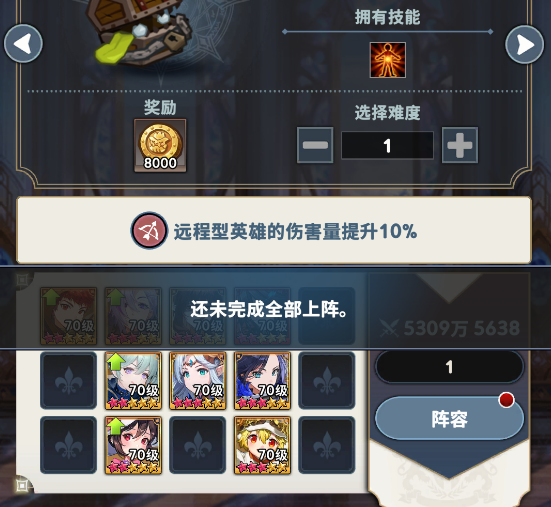This screenshot has height=507, width=551.
Task: Click the difficulty value field showing 1
Action: pyautogui.click(x=387, y=145)
